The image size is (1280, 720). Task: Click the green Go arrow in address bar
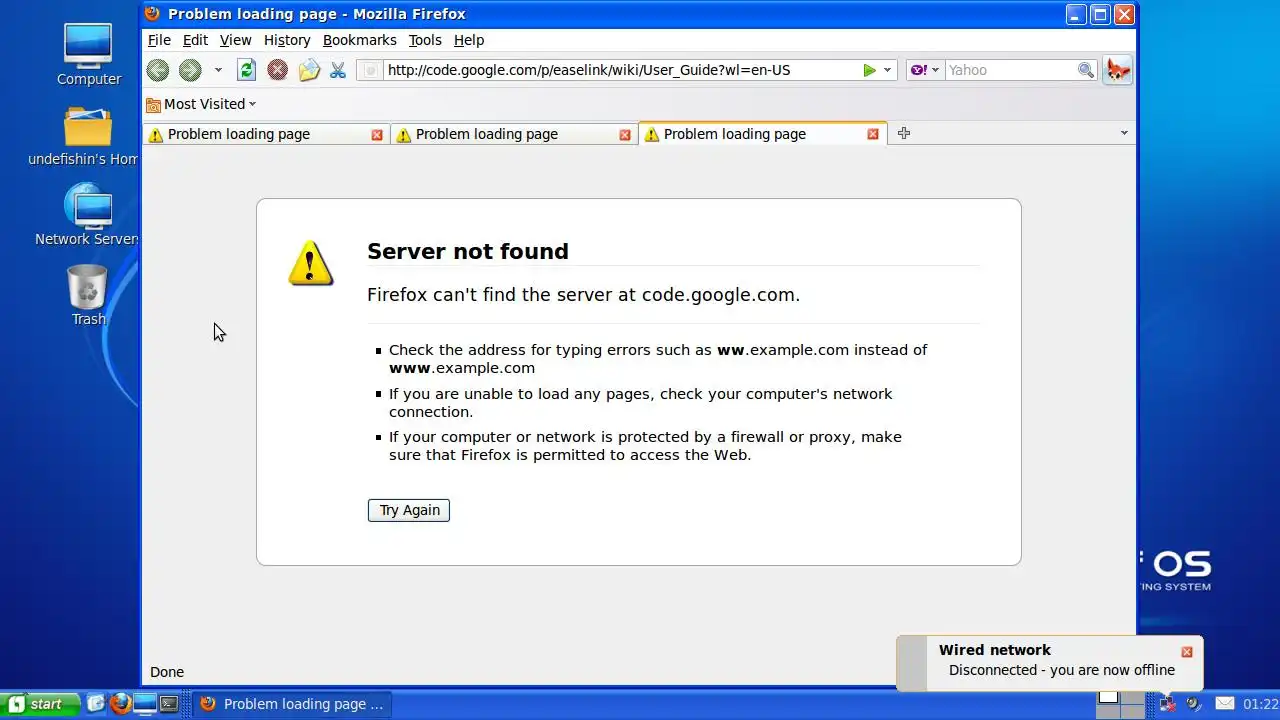click(869, 70)
